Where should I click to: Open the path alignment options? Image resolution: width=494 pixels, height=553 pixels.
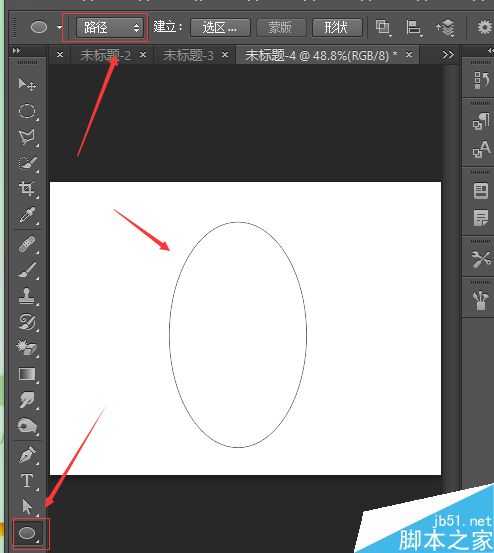[x=414, y=27]
